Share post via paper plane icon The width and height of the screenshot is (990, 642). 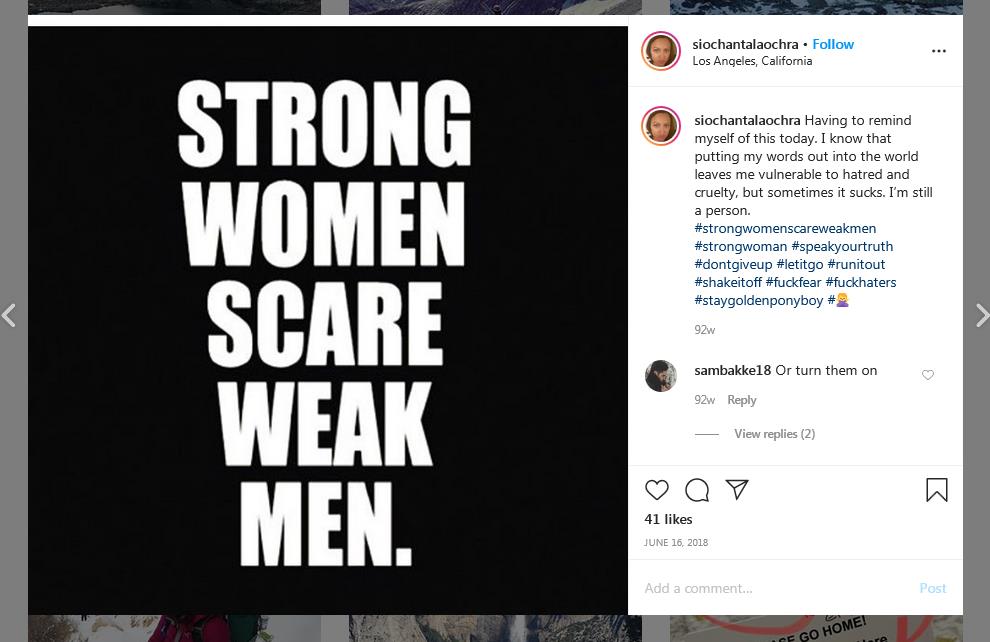point(737,490)
